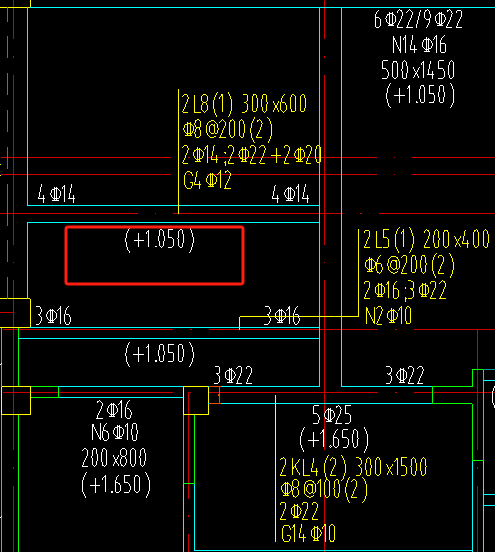The image size is (495, 552).
Task: Select the yellow column square left of 2Φ16
Action: 16,400
